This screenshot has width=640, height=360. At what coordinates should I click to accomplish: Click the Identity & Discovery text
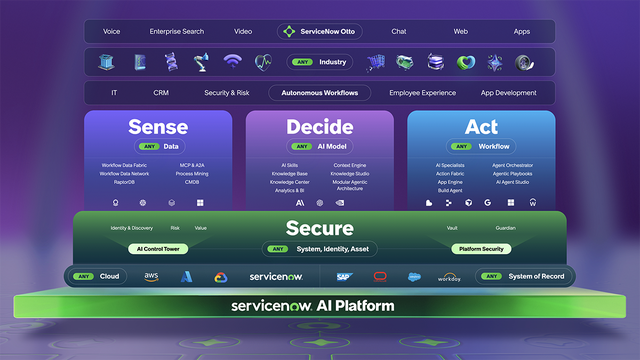click(131, 228)
